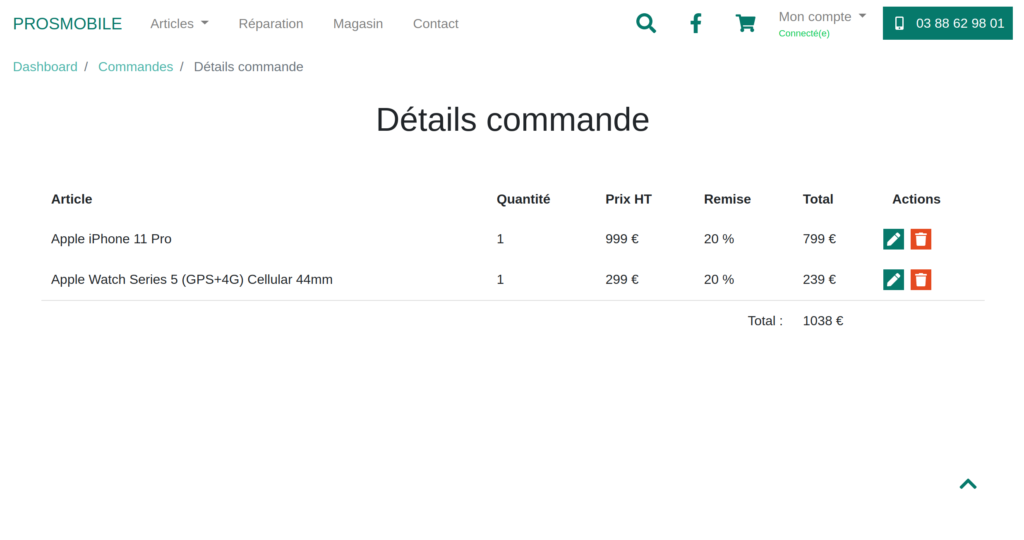Edit the Apple iPhone 11 Pro line
Image resolution: width=1024 pixels, height=540 pixels.
click(x=893, y=239)
